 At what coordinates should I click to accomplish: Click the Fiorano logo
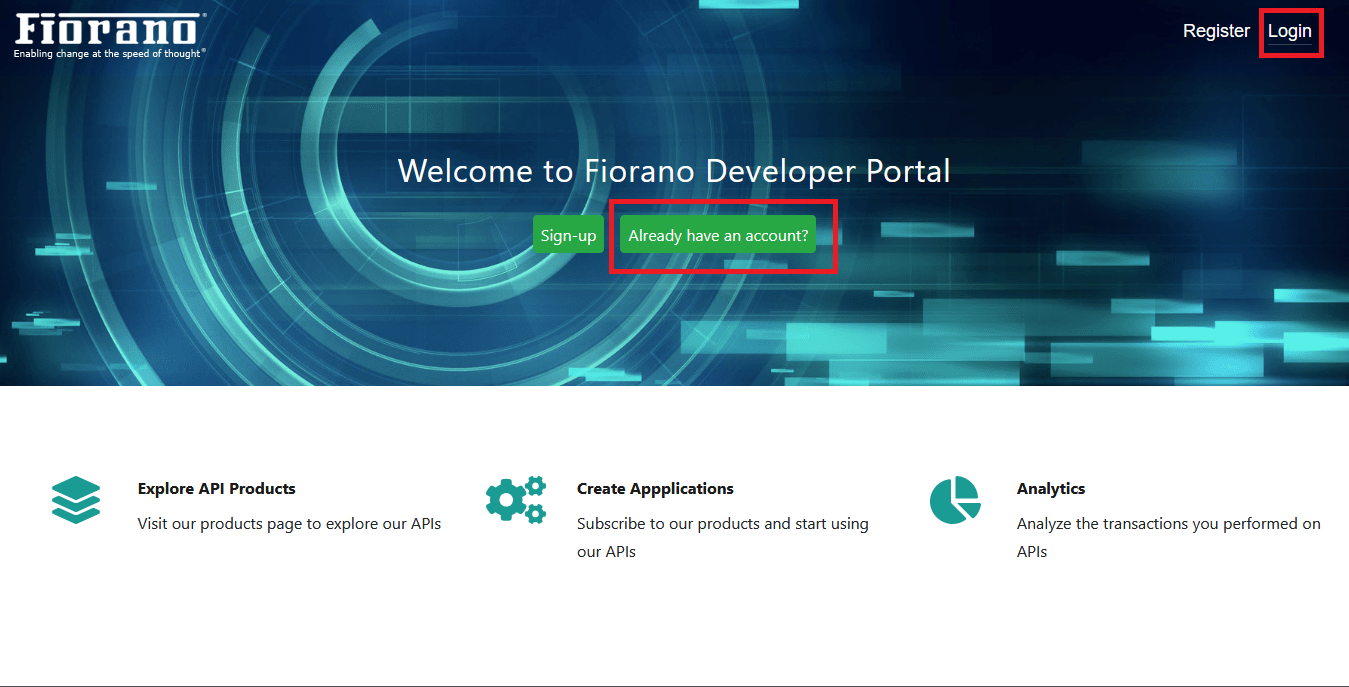click(x=110, y=36)
